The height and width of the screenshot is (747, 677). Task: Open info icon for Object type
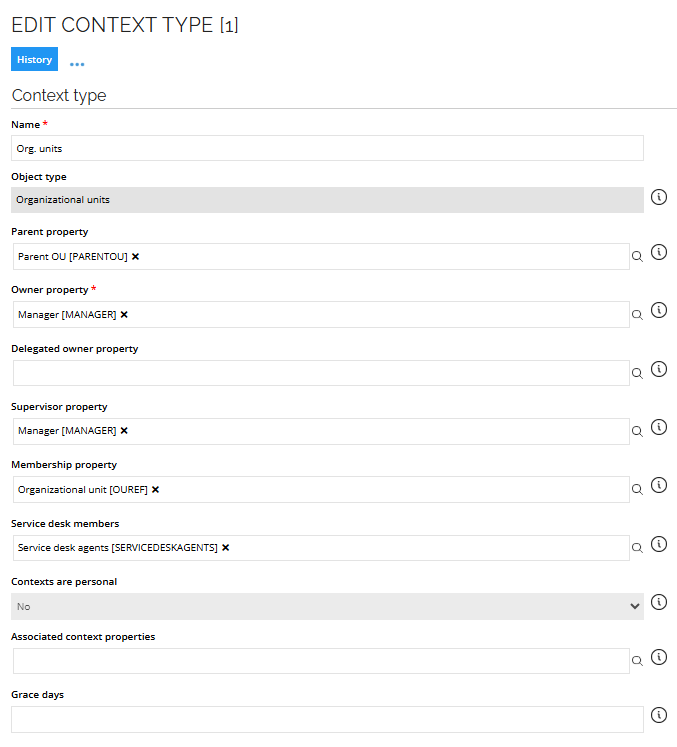(x=658, y=197)
